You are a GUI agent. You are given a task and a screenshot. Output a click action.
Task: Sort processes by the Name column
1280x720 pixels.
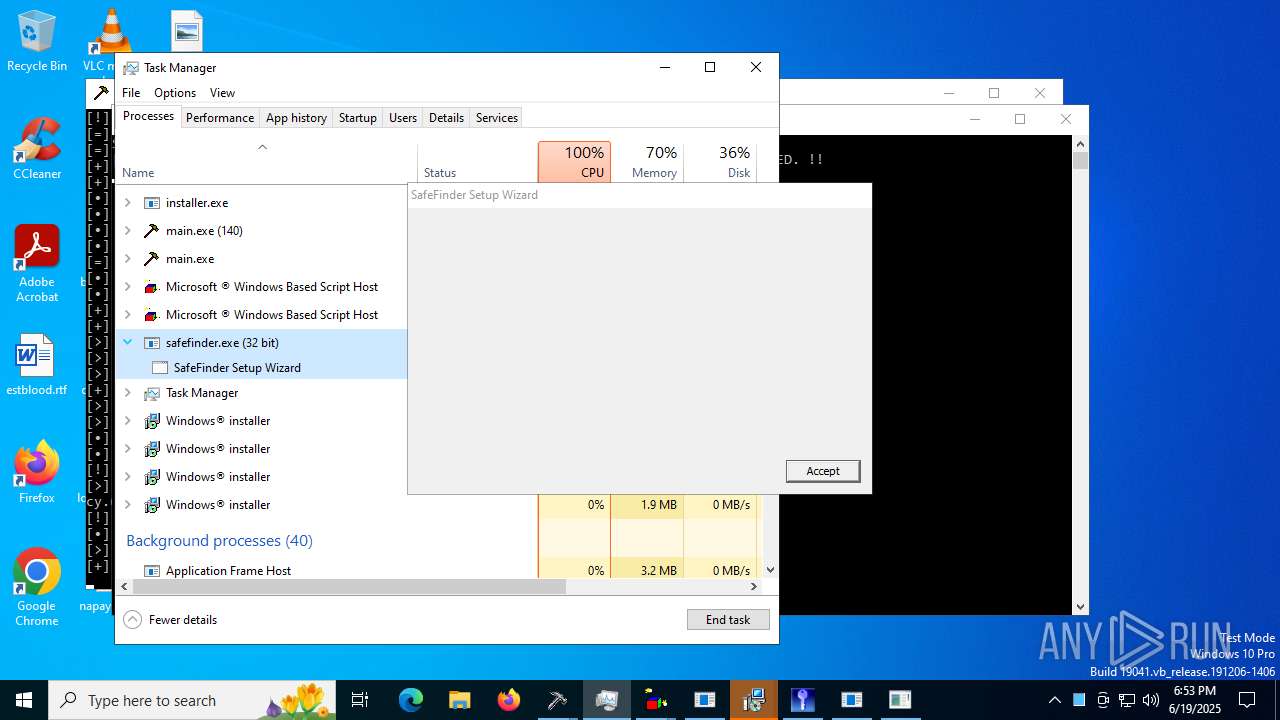[x=266, y=162]
